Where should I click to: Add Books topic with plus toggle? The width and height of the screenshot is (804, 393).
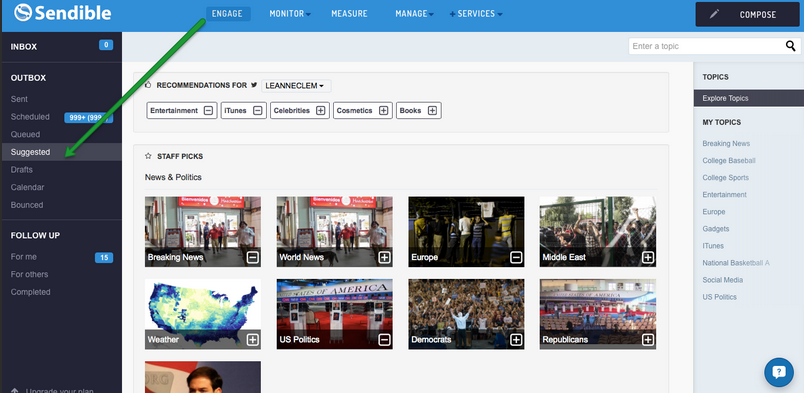[432, 110]
